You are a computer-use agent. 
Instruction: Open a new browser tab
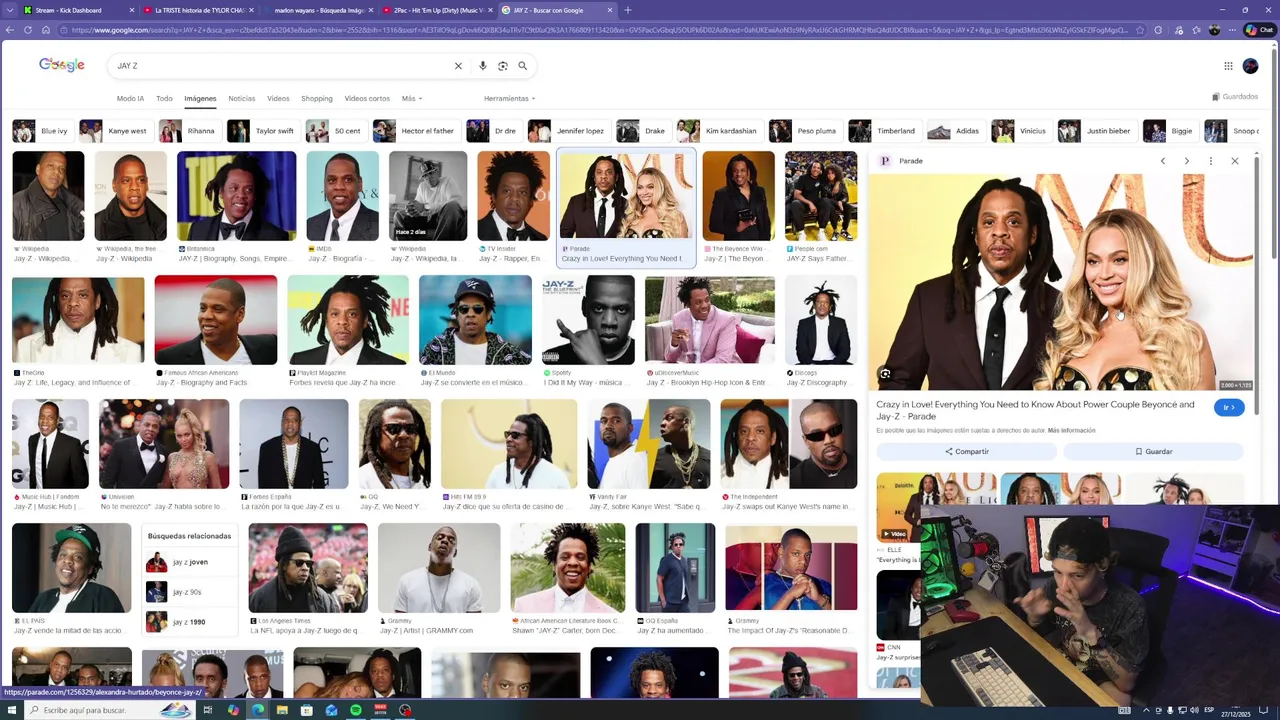point(628,10)
